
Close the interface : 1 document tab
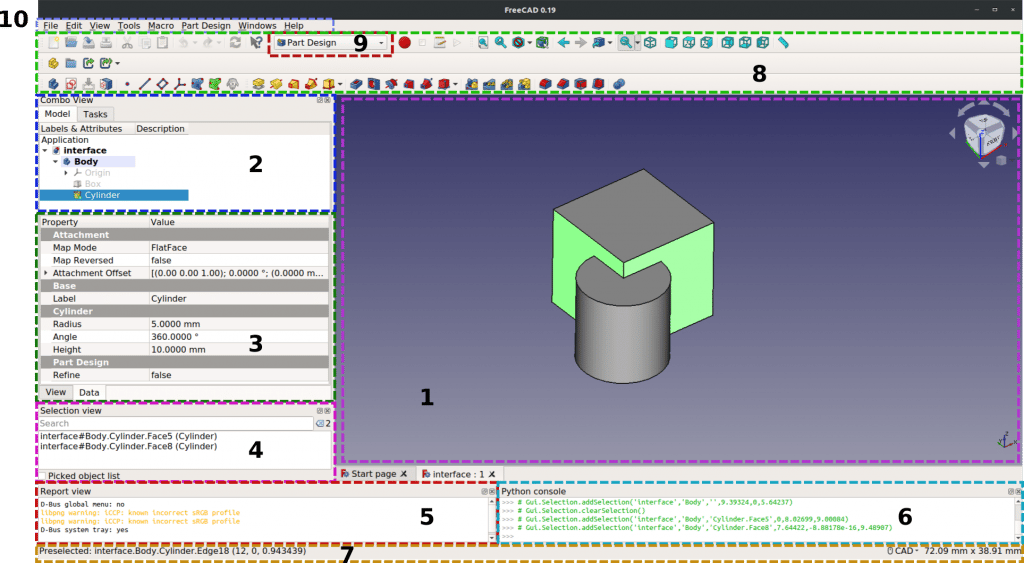coord(492,474)
